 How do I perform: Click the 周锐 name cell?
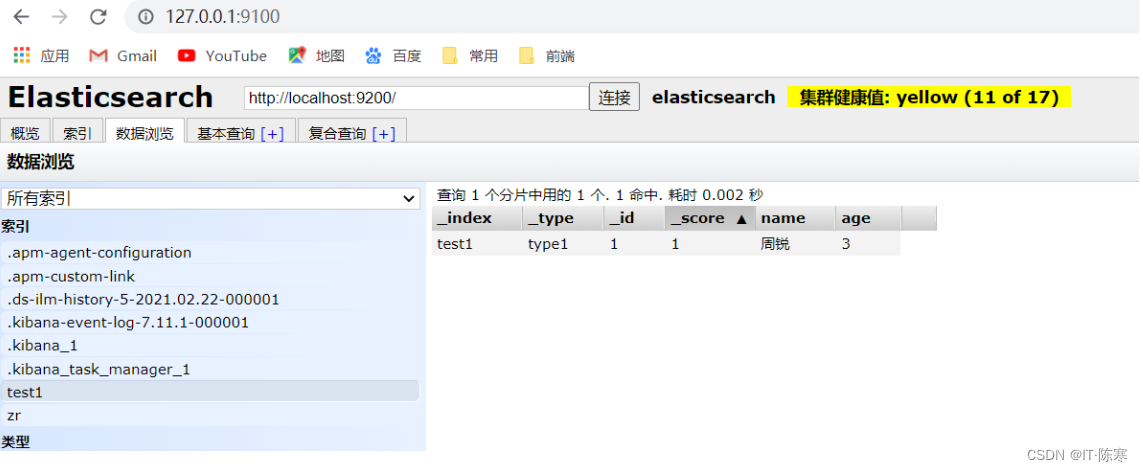click(795, 245)
